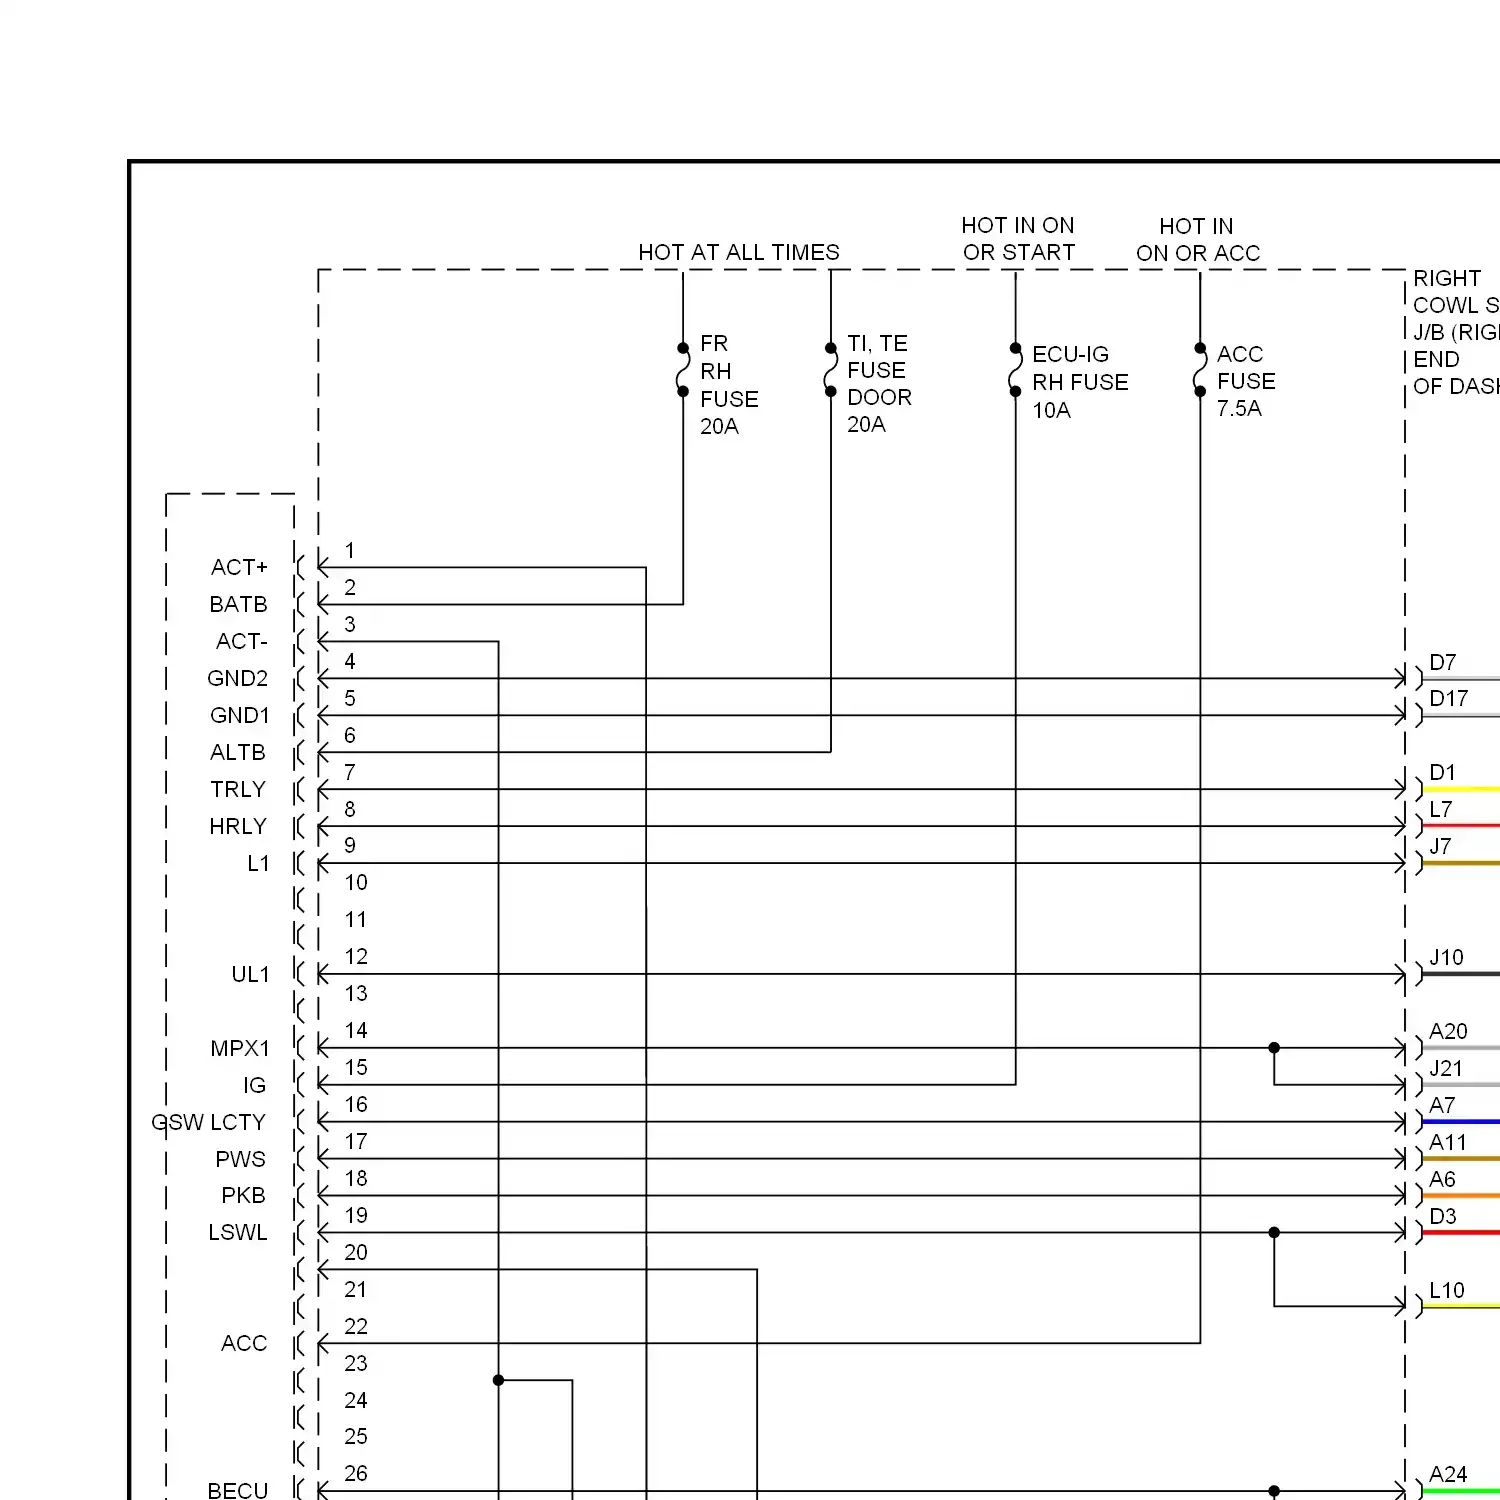Select the GND2 terminal label
This screenshot has width=1500, height=1500.
237,678
